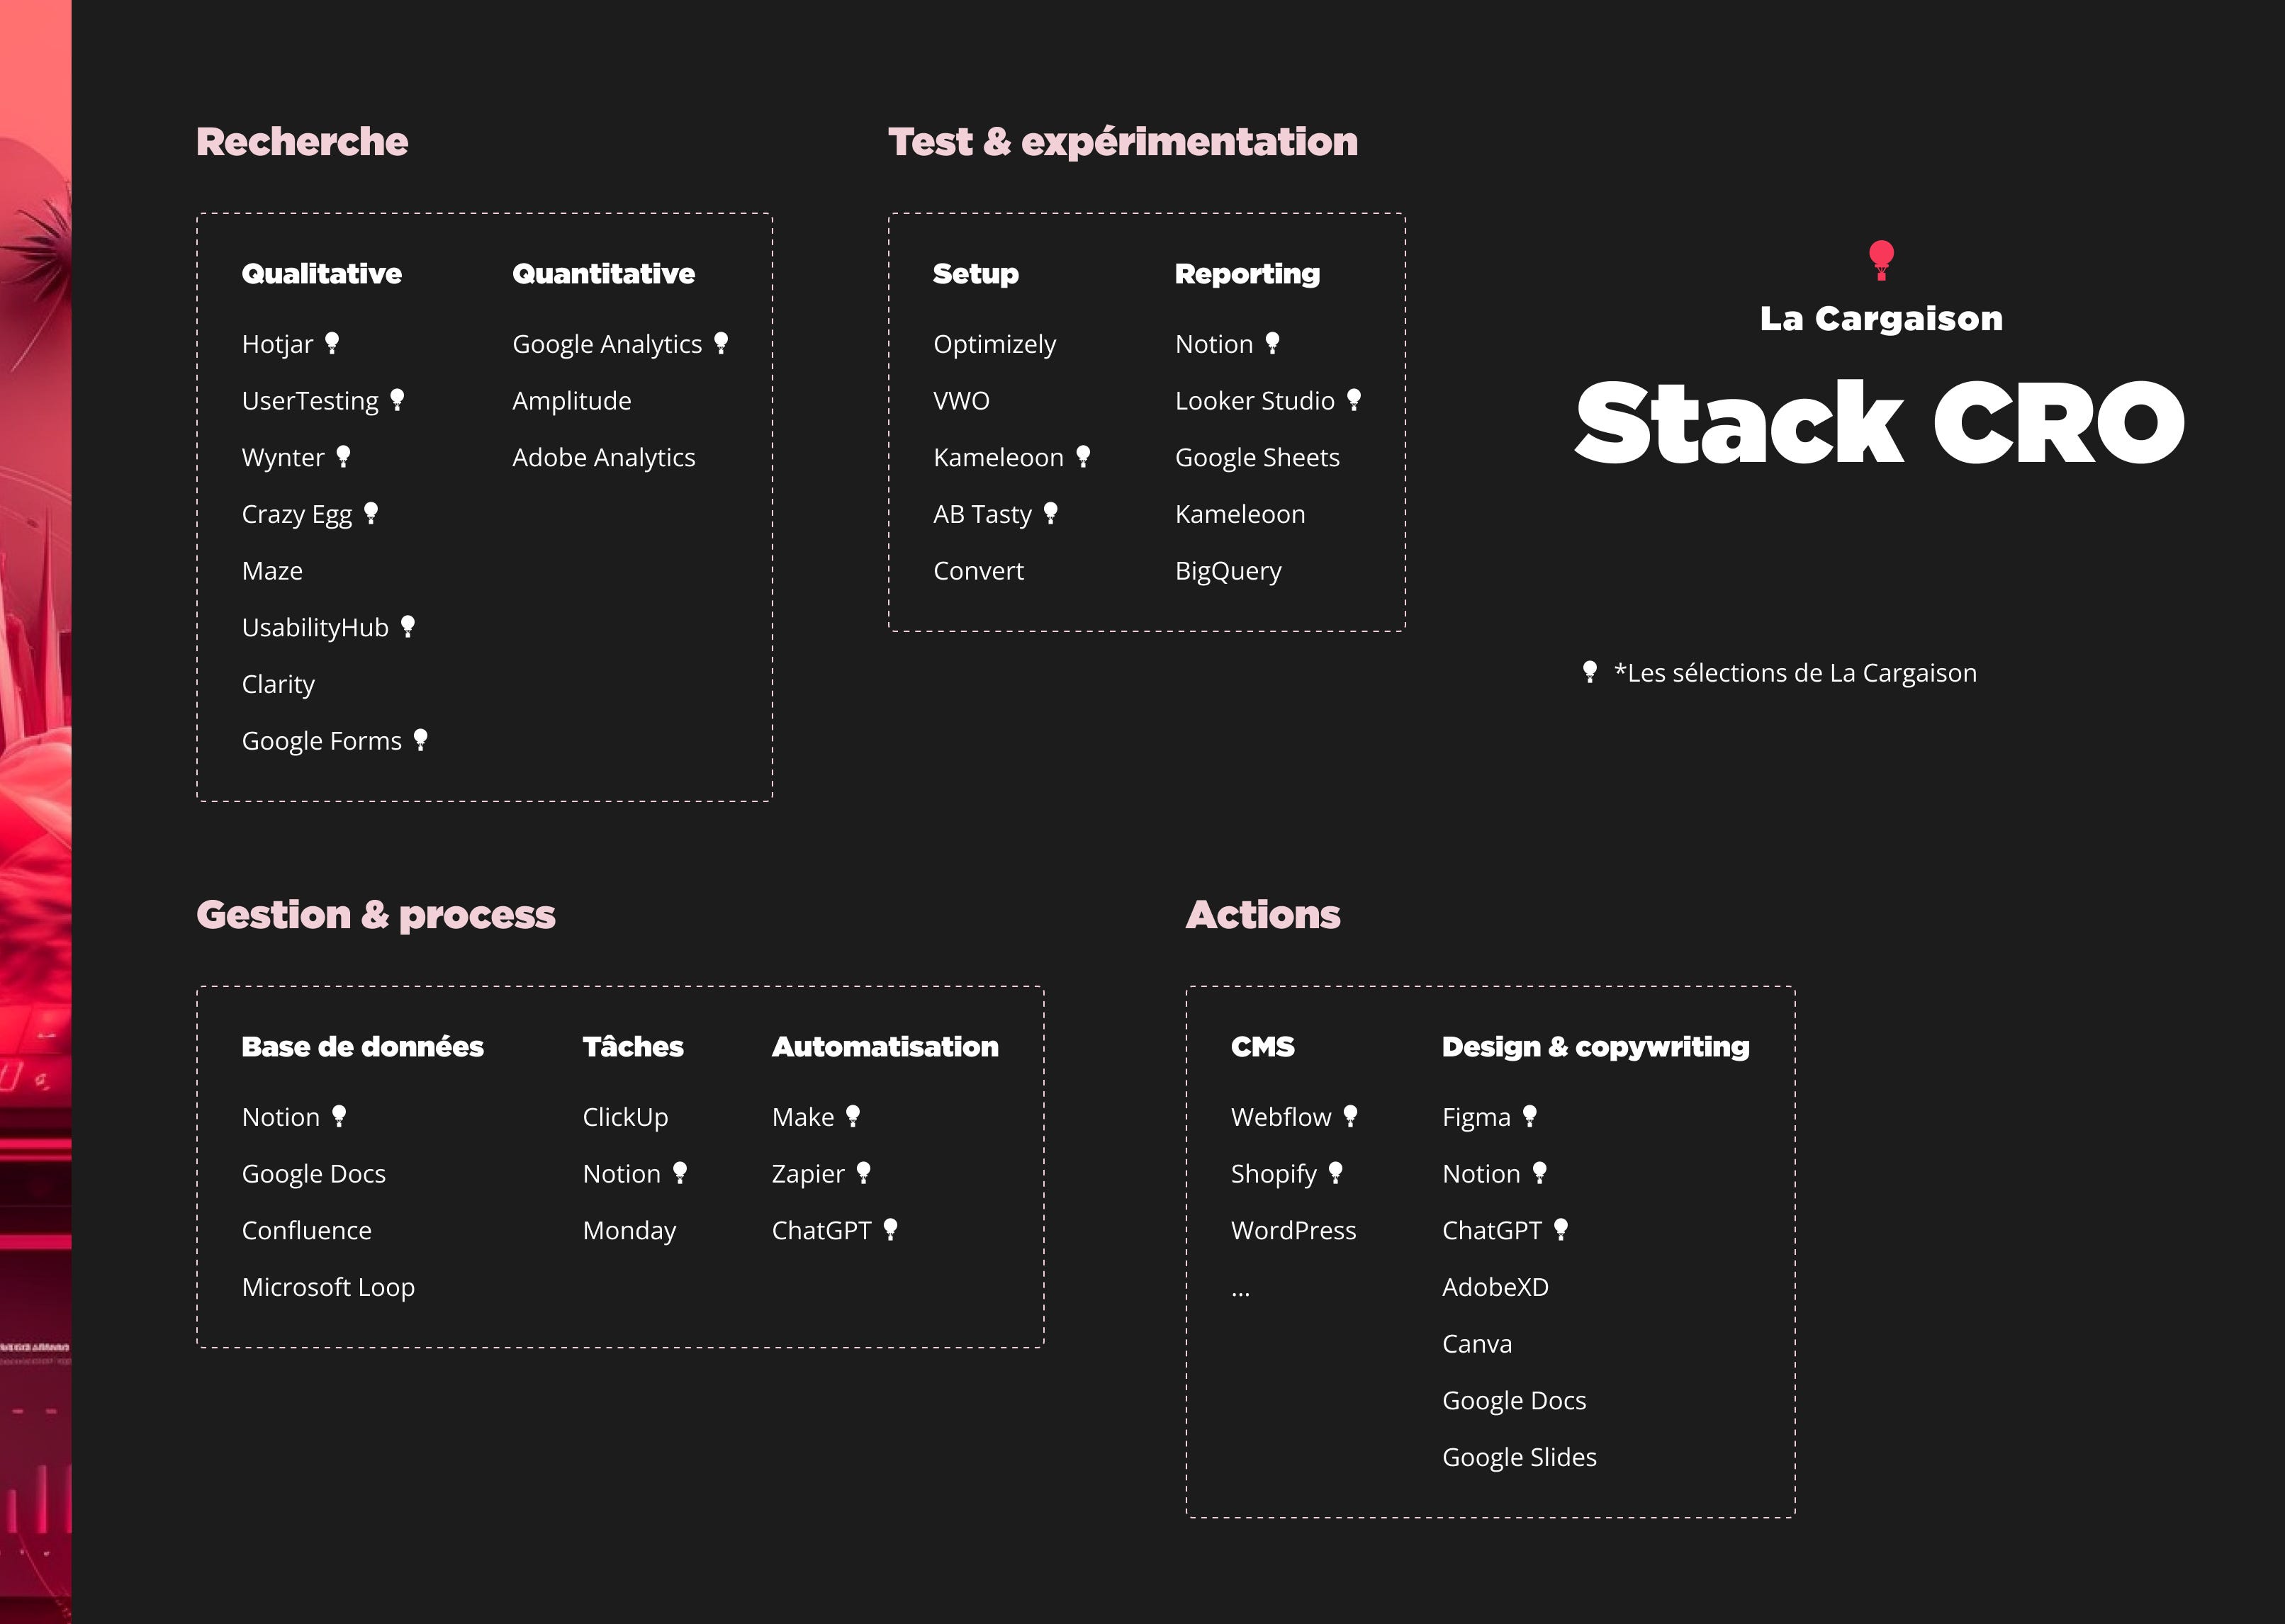Click the Actions section heading
2285x1624 pixels.
coord(1263,913)
